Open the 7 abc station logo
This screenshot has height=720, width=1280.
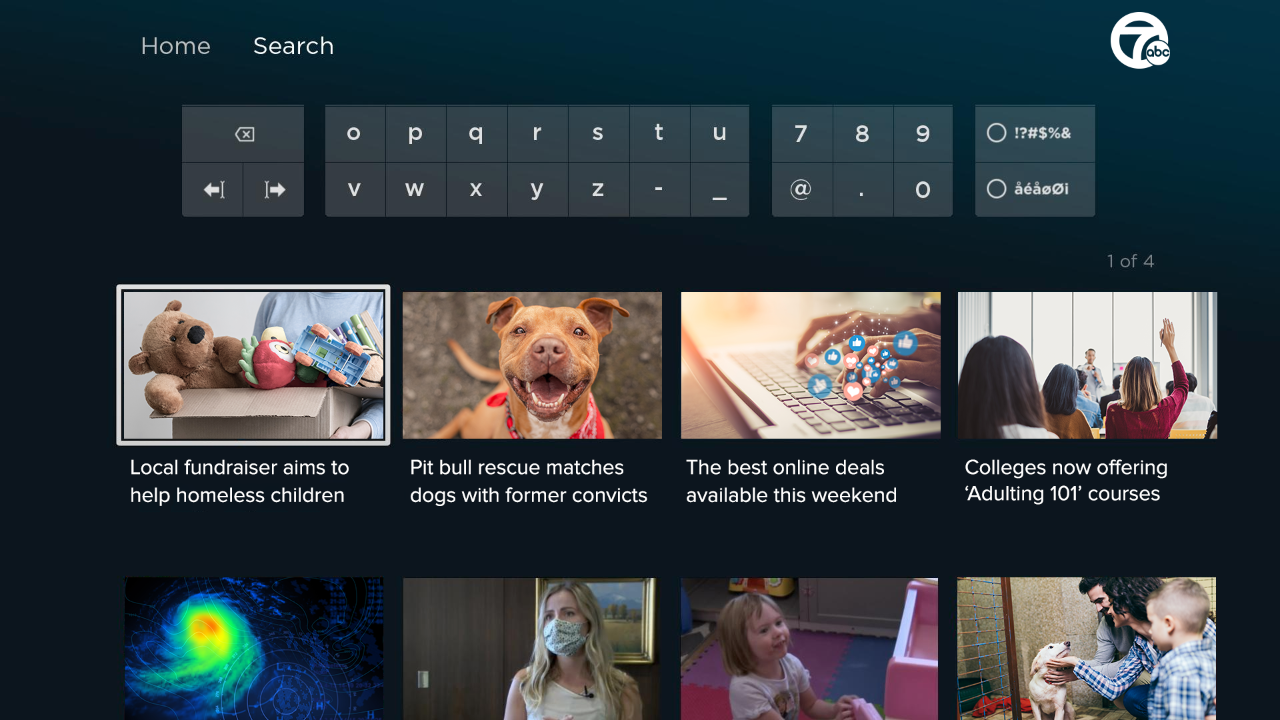click(1140, 41)
